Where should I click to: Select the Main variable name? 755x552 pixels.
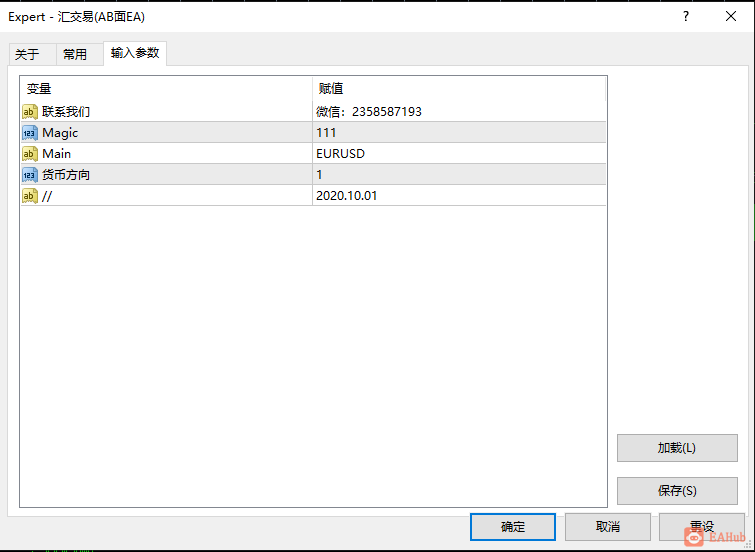point(56,154)
